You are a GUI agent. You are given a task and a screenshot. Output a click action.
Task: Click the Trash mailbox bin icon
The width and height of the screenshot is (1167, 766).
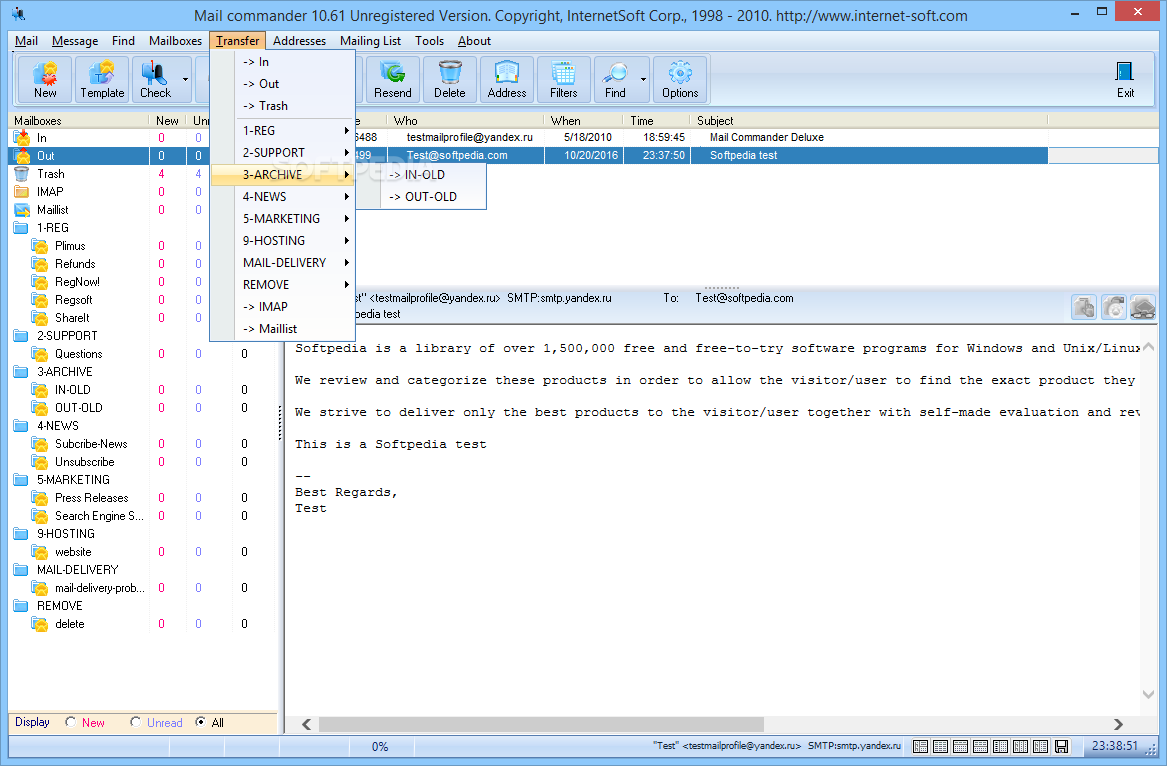point(22,173)
